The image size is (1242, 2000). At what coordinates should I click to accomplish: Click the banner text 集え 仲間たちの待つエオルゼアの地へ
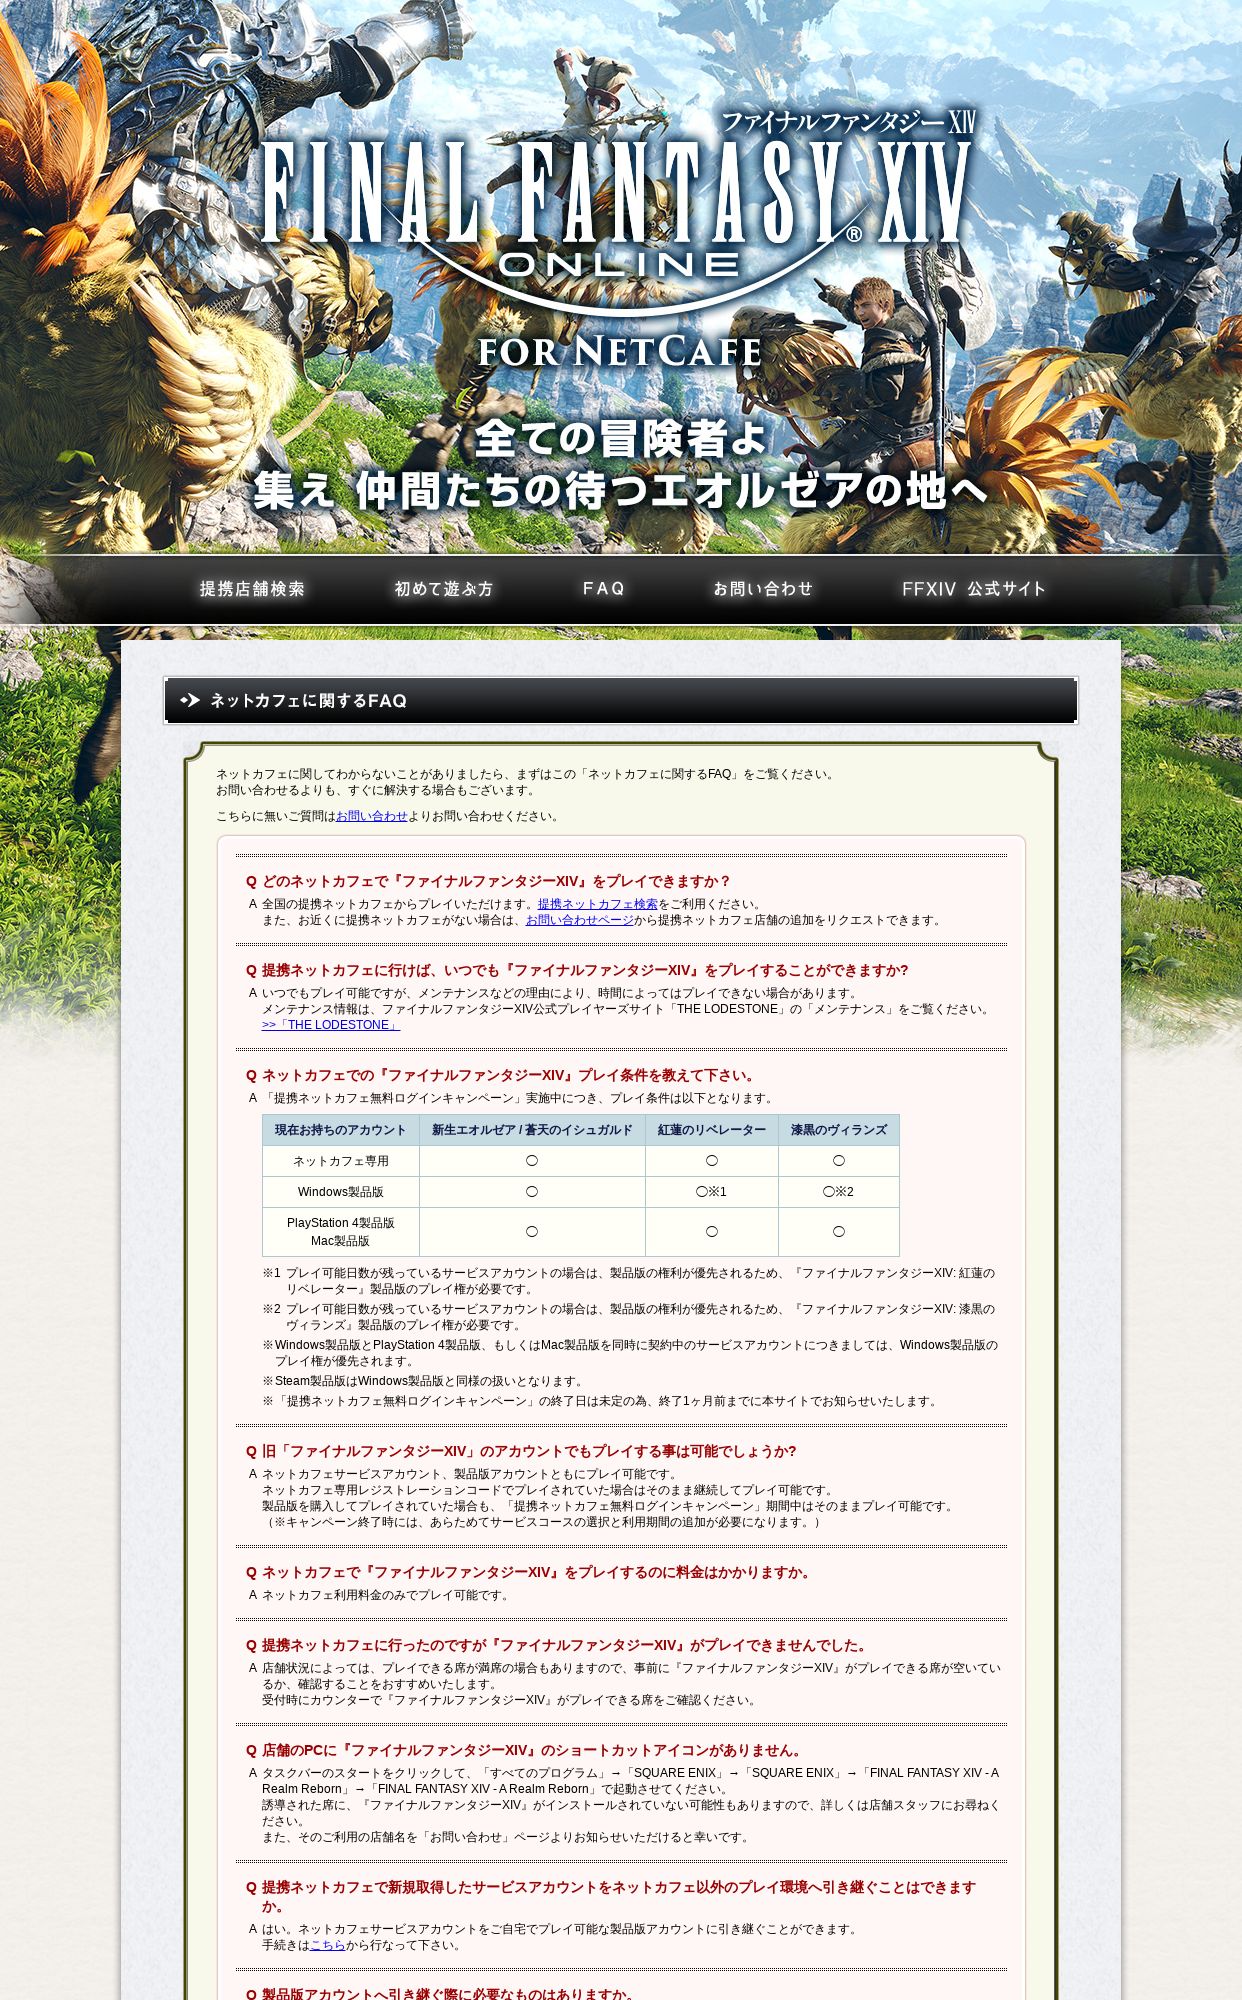pyautogui.click(x=620, y=490)
